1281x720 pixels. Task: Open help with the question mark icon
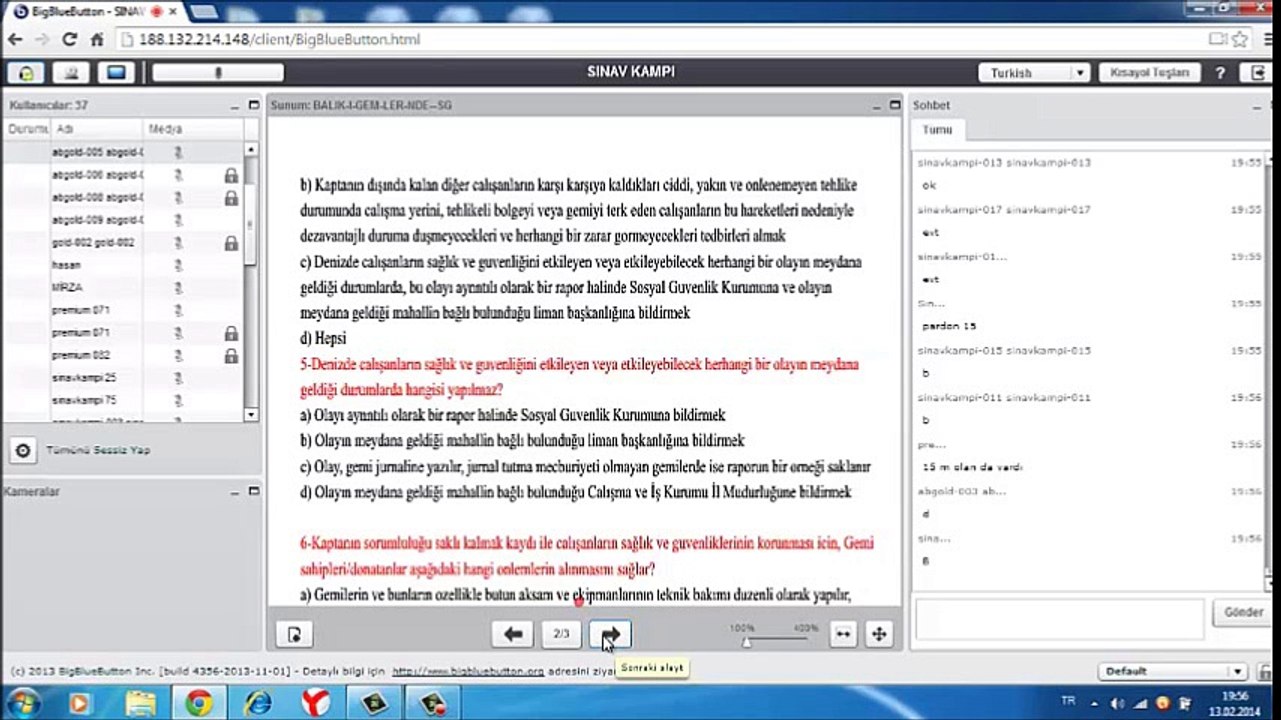[1220, 73]
